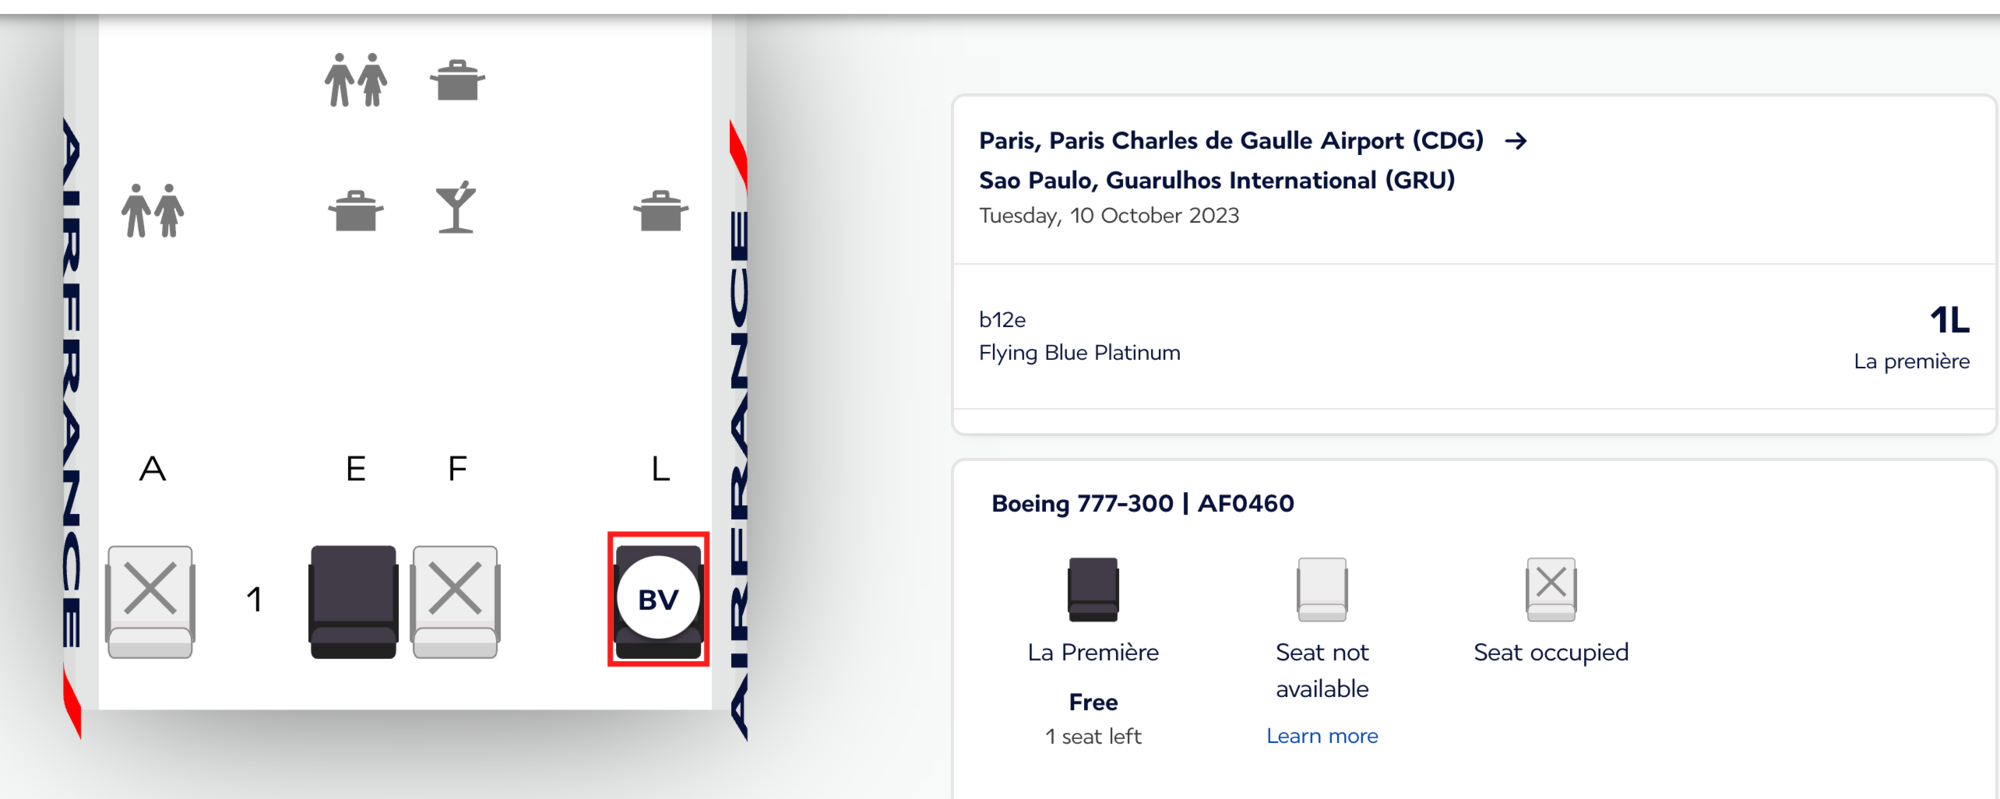Image resolution: width=2000 pixels, height=799 pixels.
Task: Select the BV-marked seat 1L
Action: 658,599
